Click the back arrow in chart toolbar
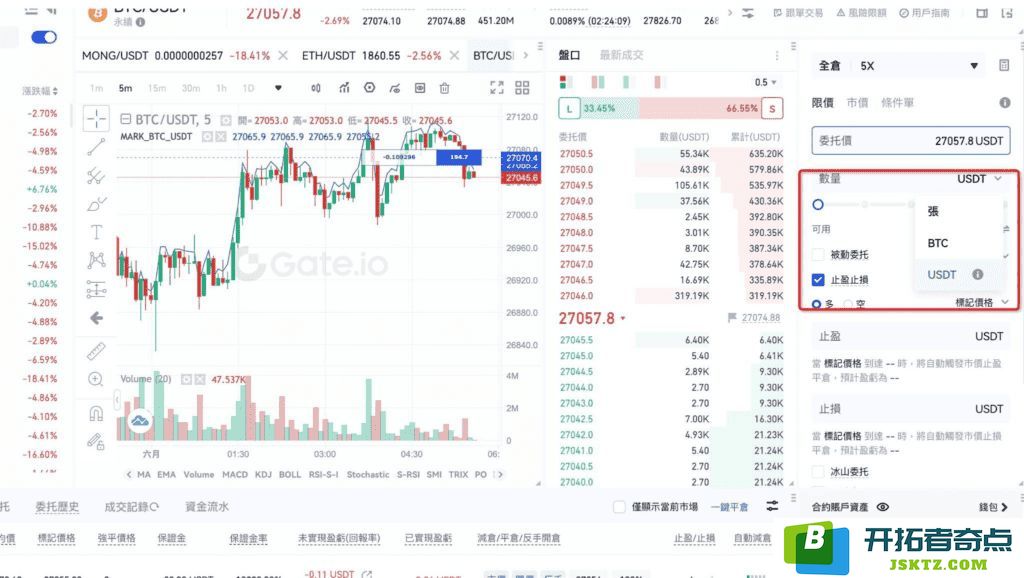The width and height of the screenshot is (1024, 578). click(x=96, y=318)
